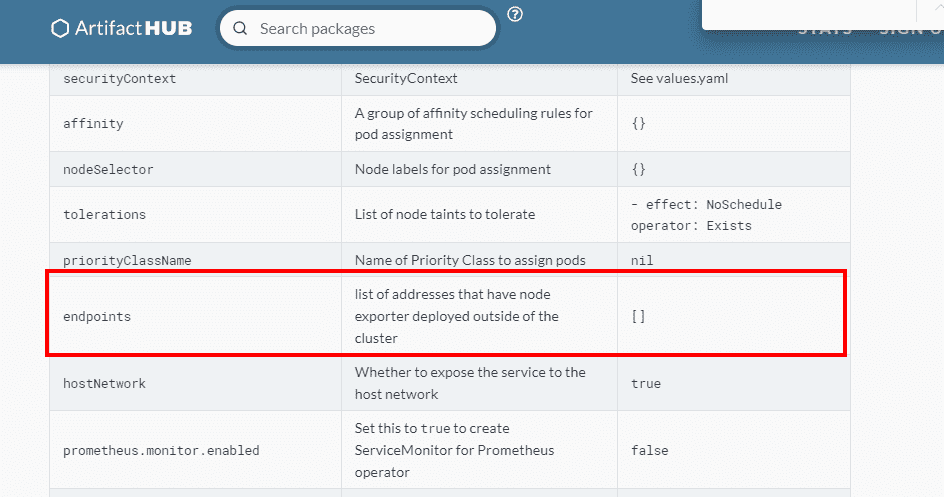Viewport: 944px width, 497px height.
Task: Click the Artifact Hub hexagon logo icon
Action: click(60, 28)
